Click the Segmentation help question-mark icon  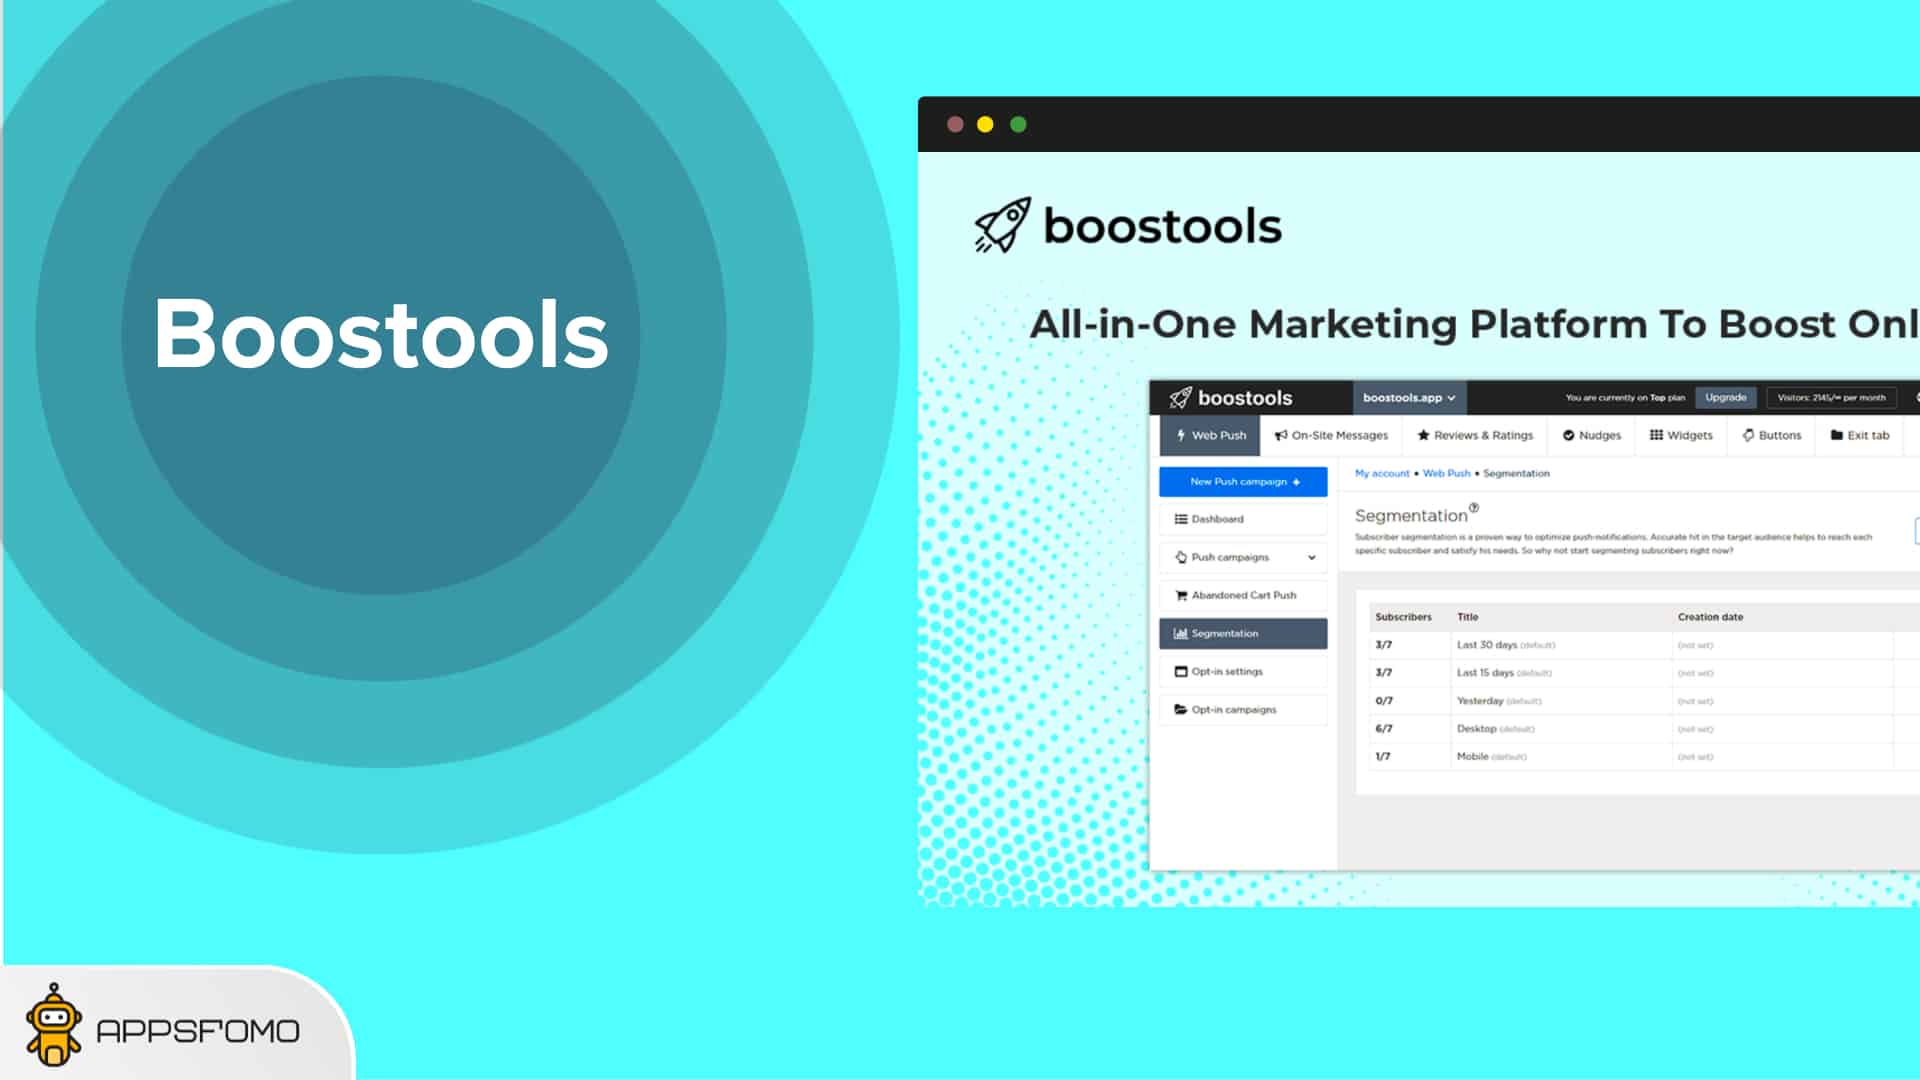point(1473,508)
